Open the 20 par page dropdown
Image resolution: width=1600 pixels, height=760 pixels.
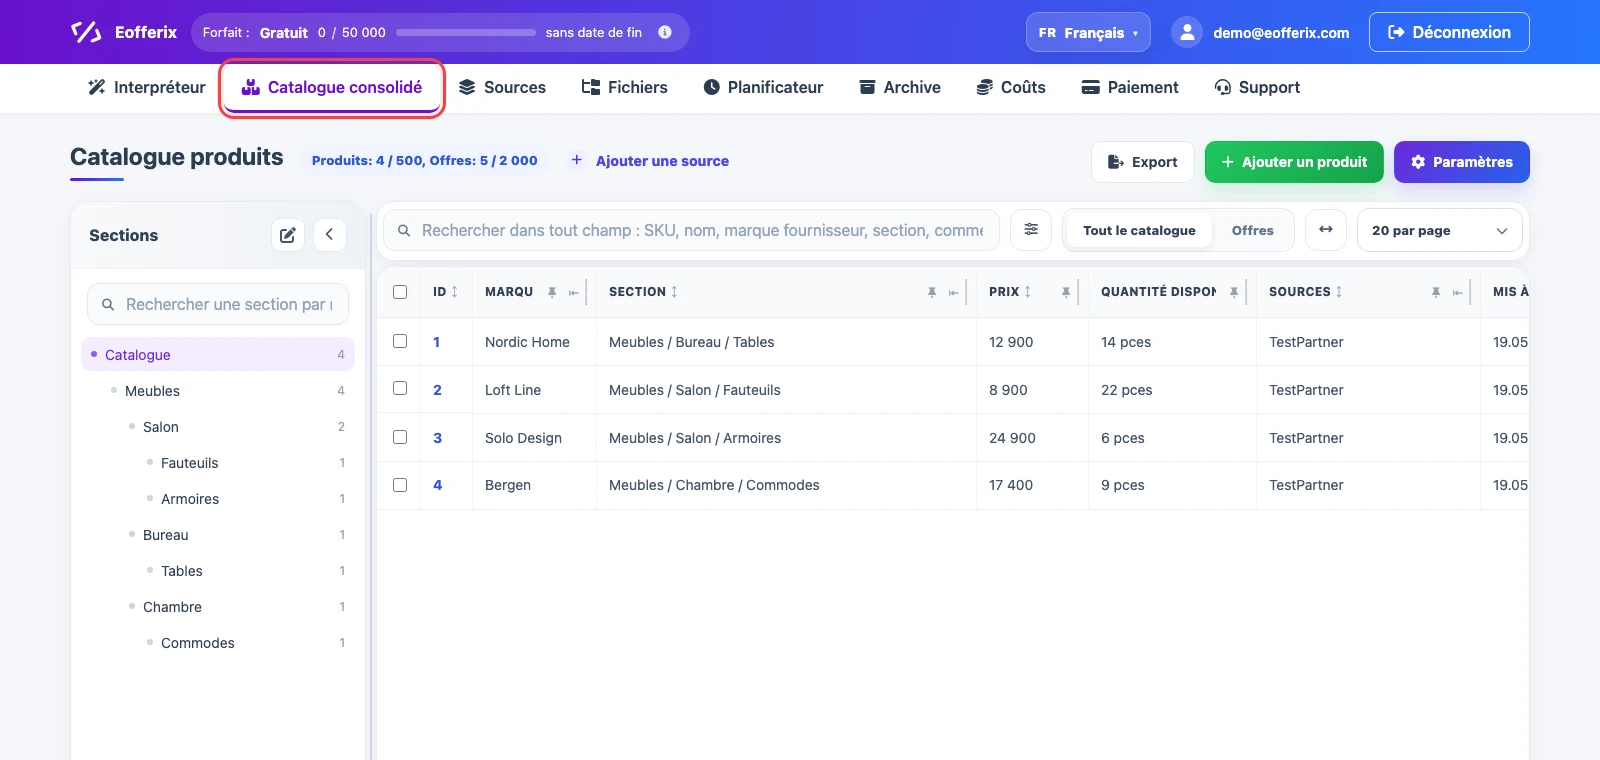click(1440, 230)
